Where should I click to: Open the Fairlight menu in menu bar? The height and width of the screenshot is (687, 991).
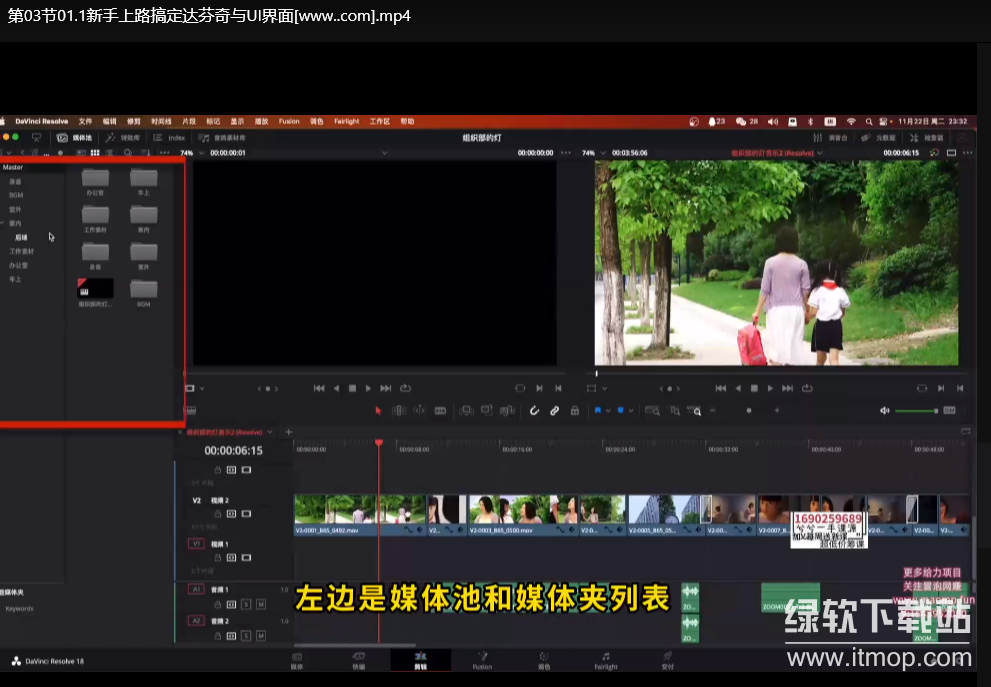tap(346, 121)
